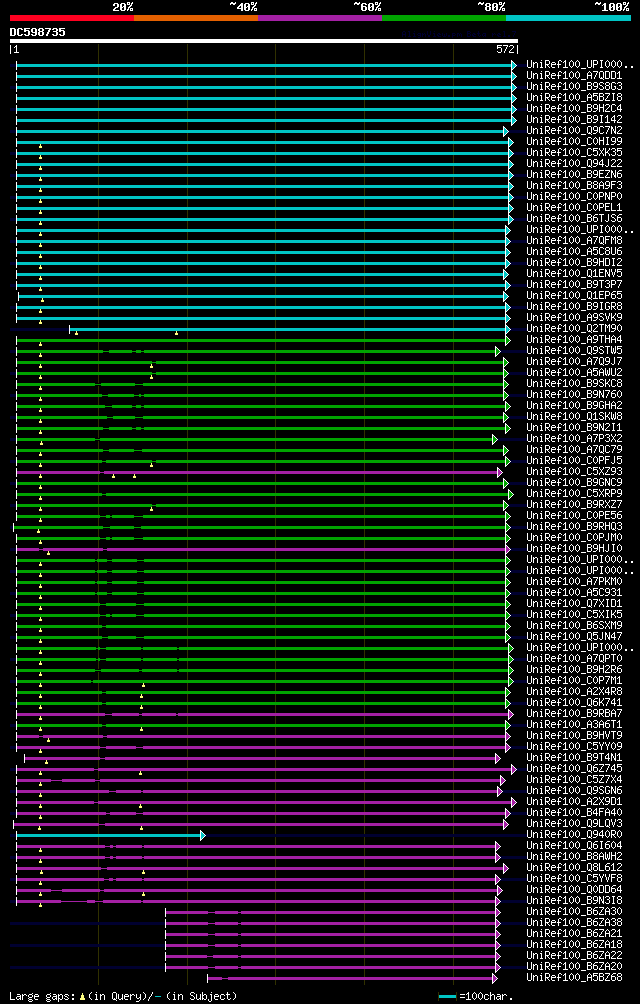Select the UniRef100_Q1EP65 label
Screen dimensions: 640x1004
point(574,296)
